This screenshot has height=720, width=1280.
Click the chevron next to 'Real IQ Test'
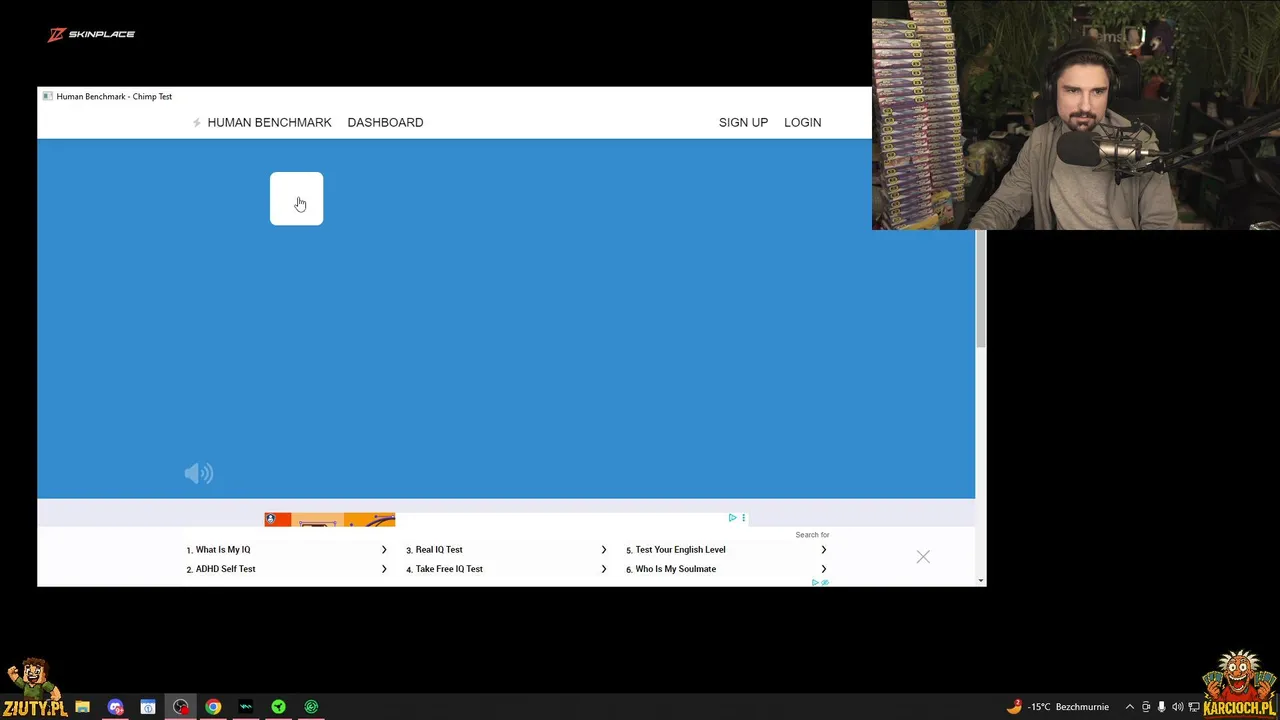(604, 549)
